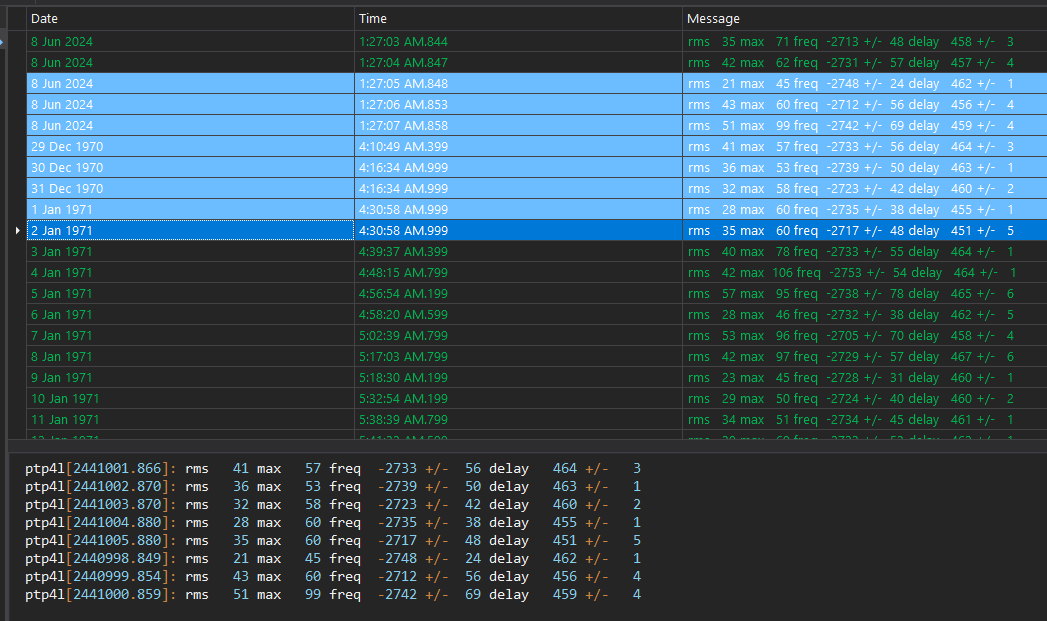
Task: Click time cell 1:27:06 AM.853
Action: (518, 105)
